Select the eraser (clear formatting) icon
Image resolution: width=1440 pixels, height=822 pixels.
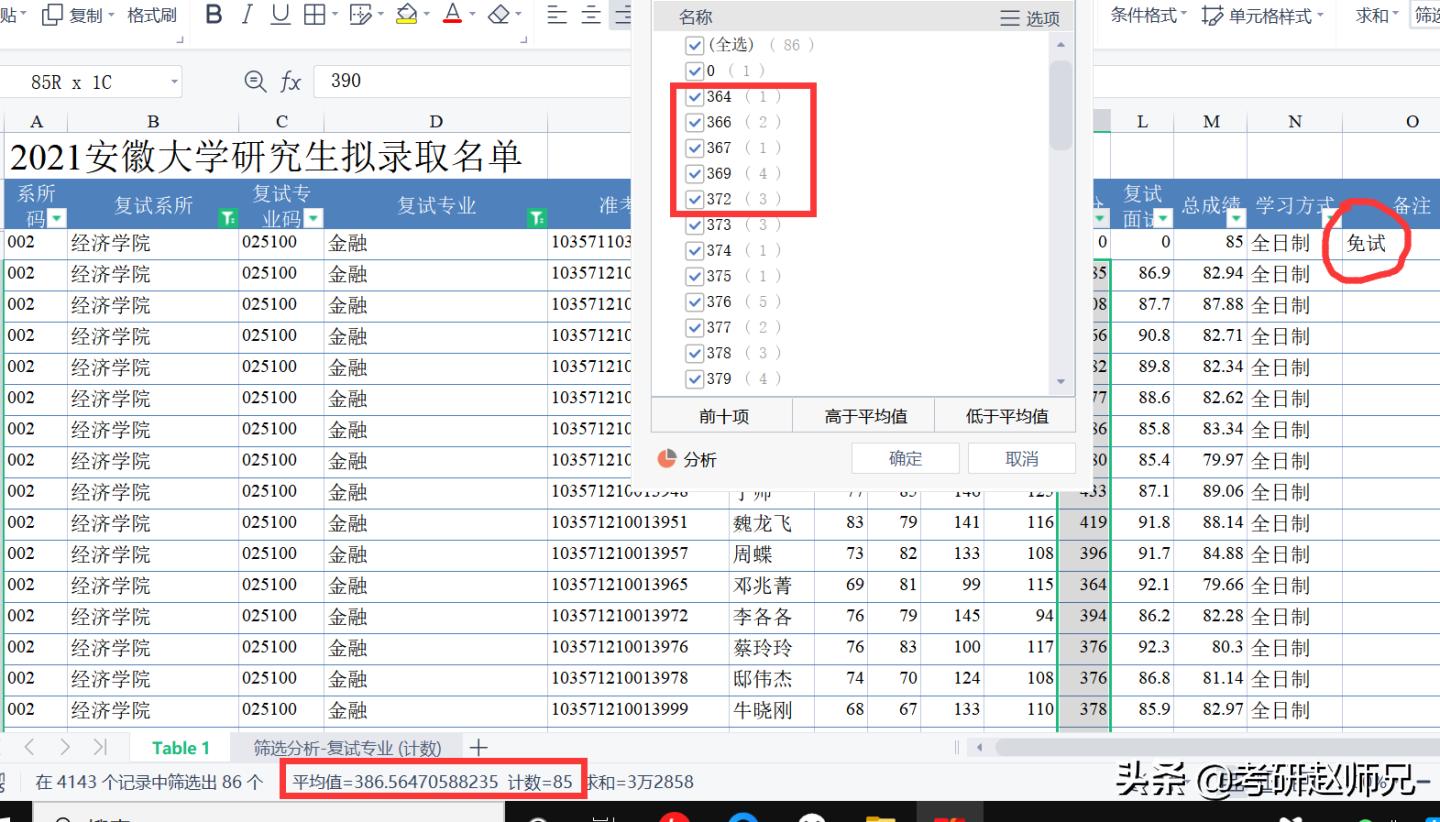coord(501,15)
